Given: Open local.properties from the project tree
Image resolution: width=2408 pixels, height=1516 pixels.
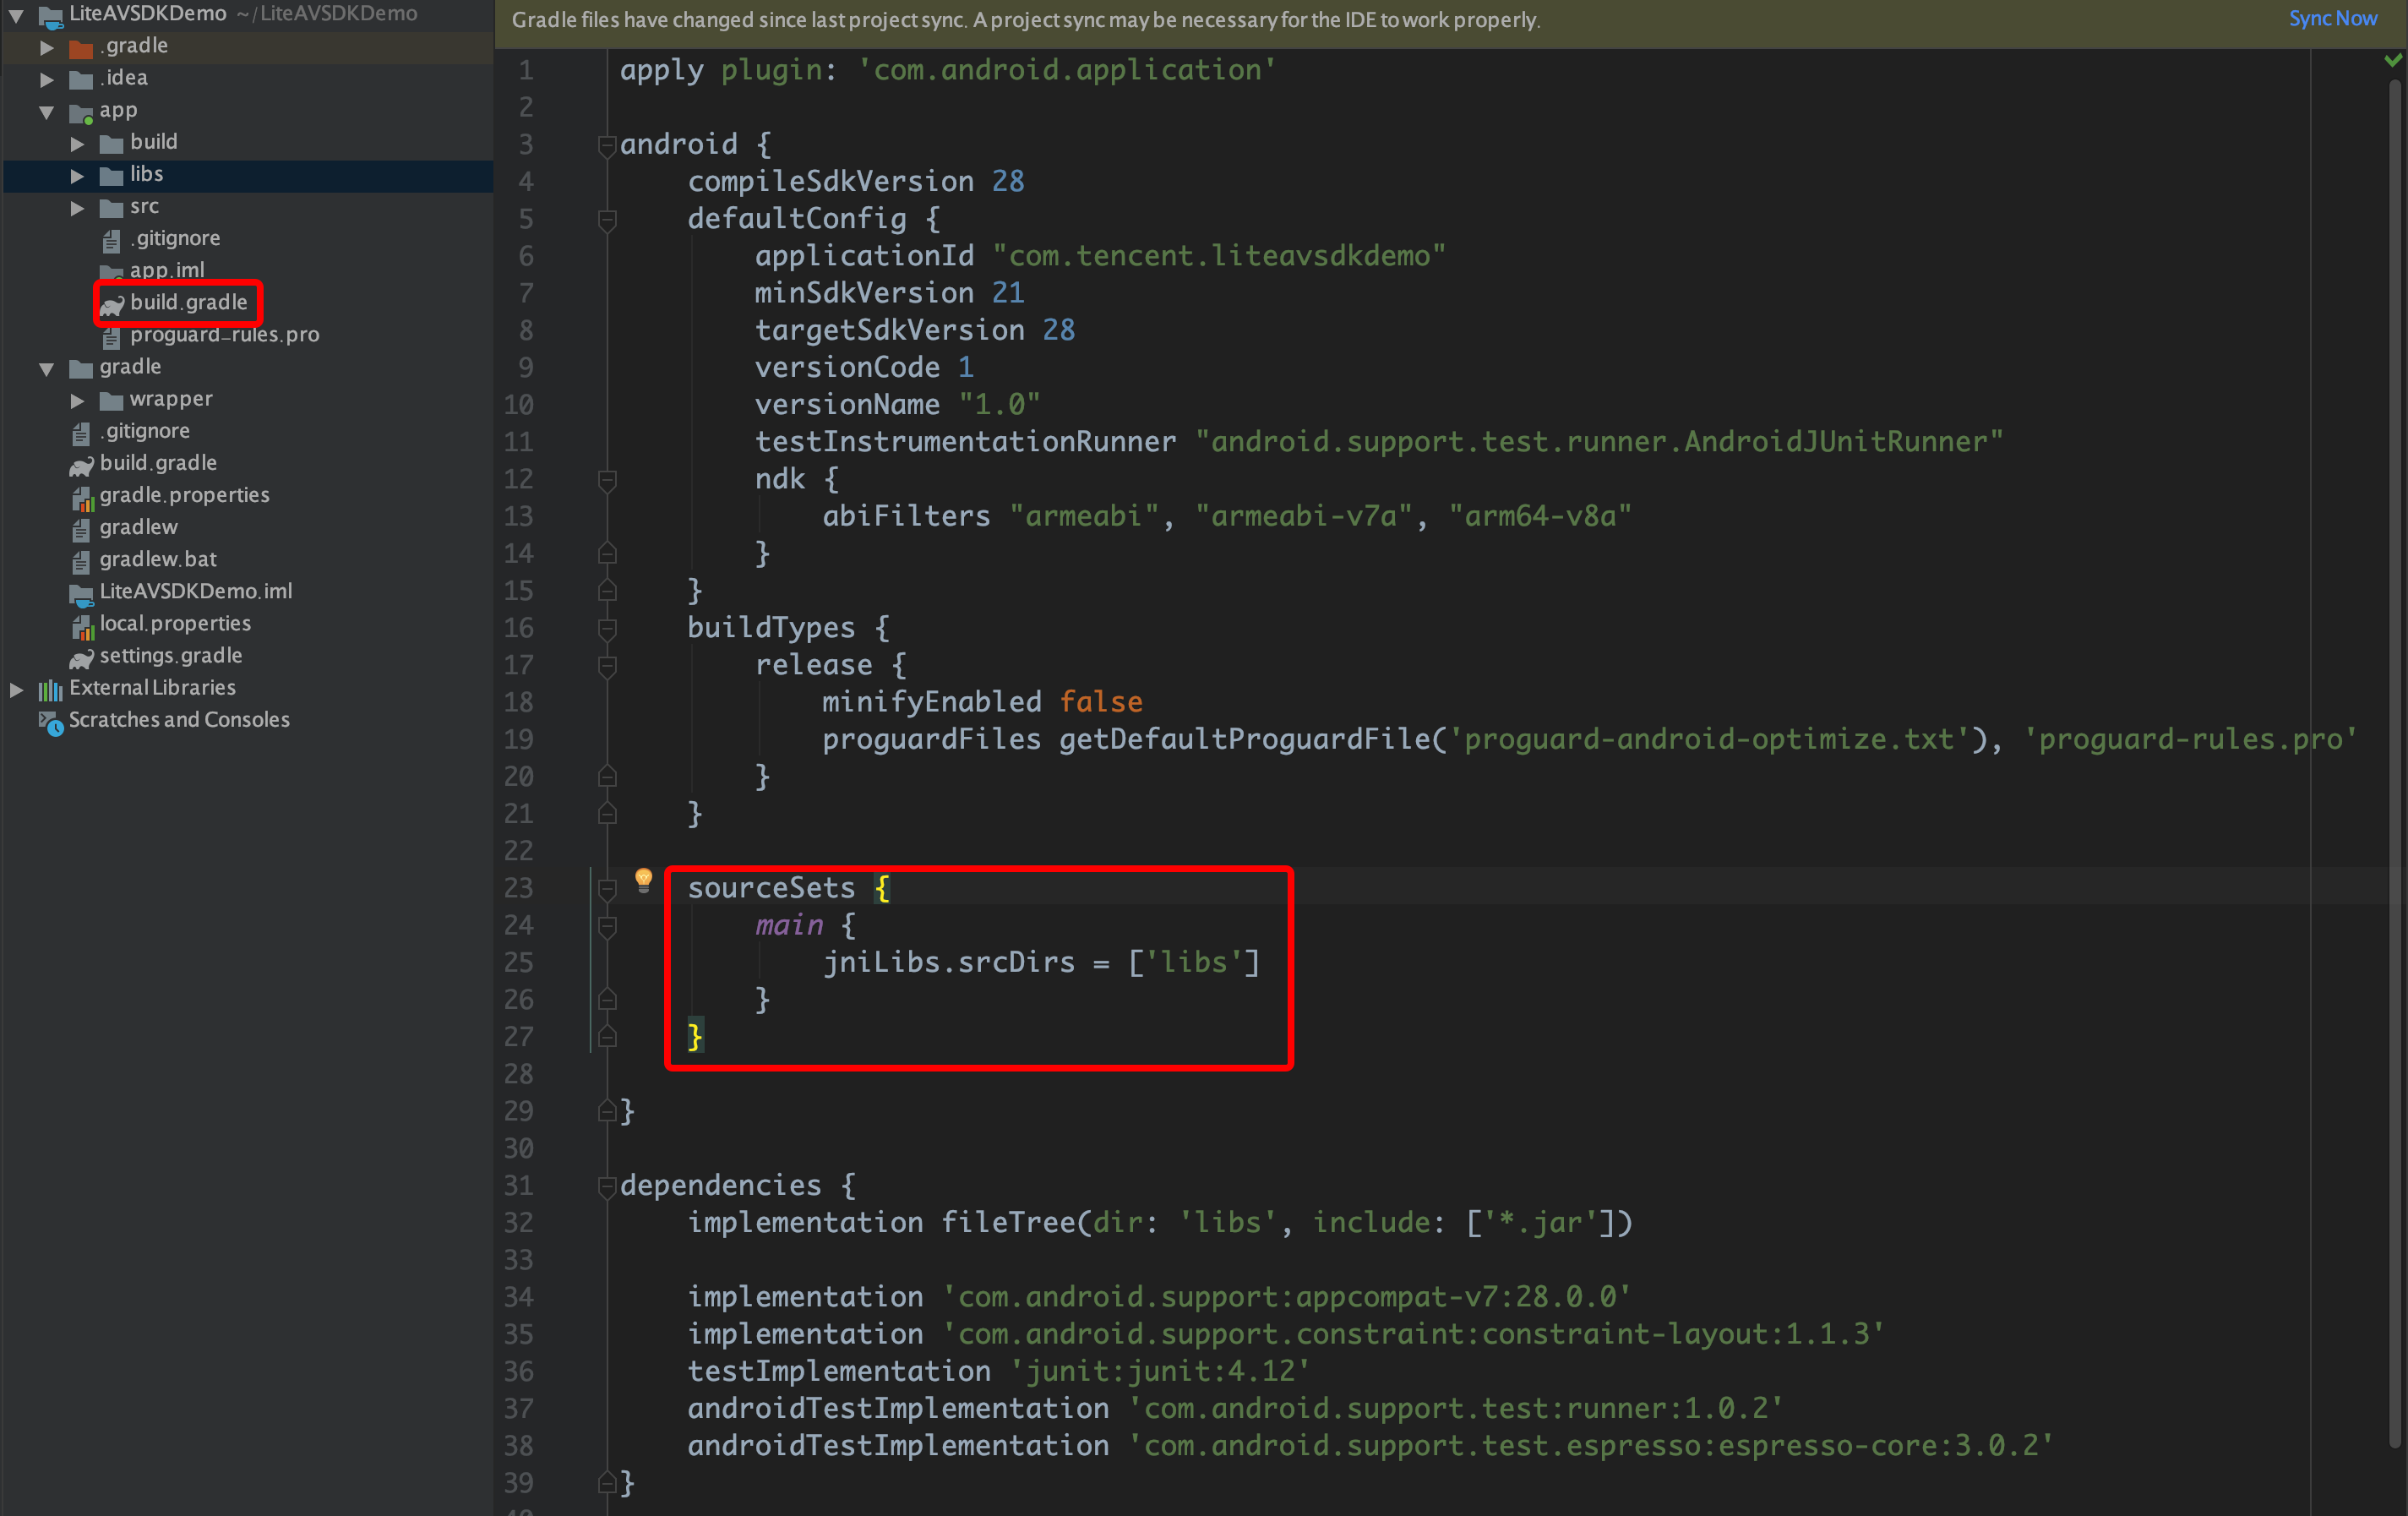Looking at the screenshot, I should (174, 623).
